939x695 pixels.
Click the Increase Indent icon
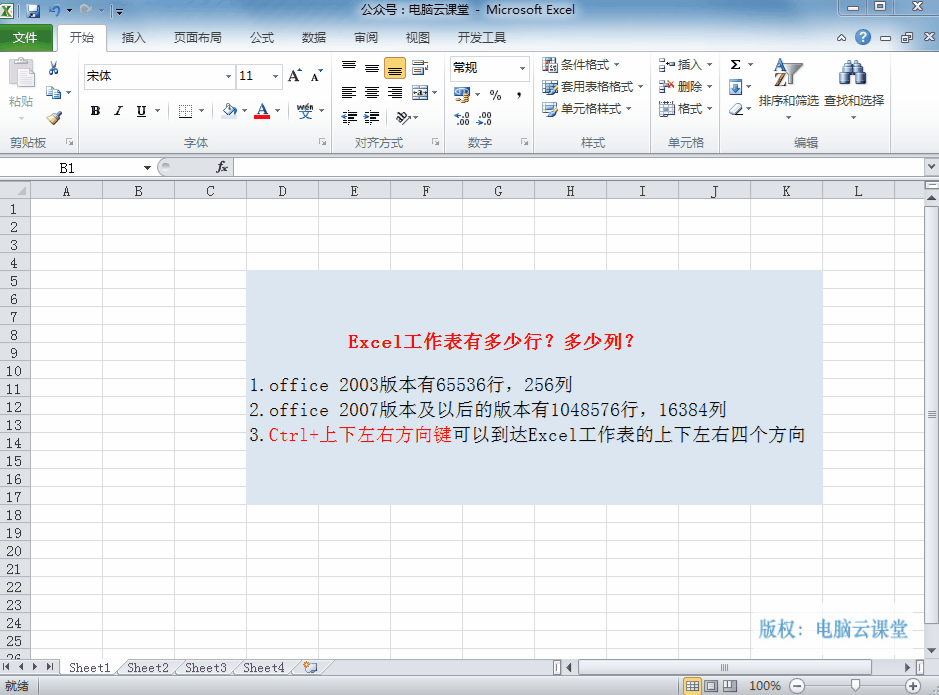coord(372,117)
